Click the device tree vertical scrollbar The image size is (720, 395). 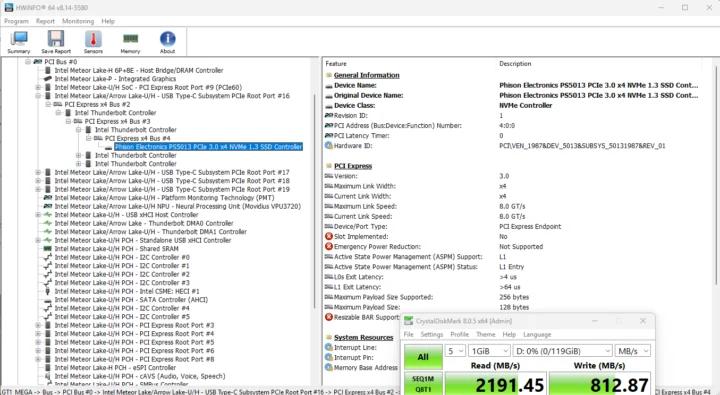(x=315, y=202)
